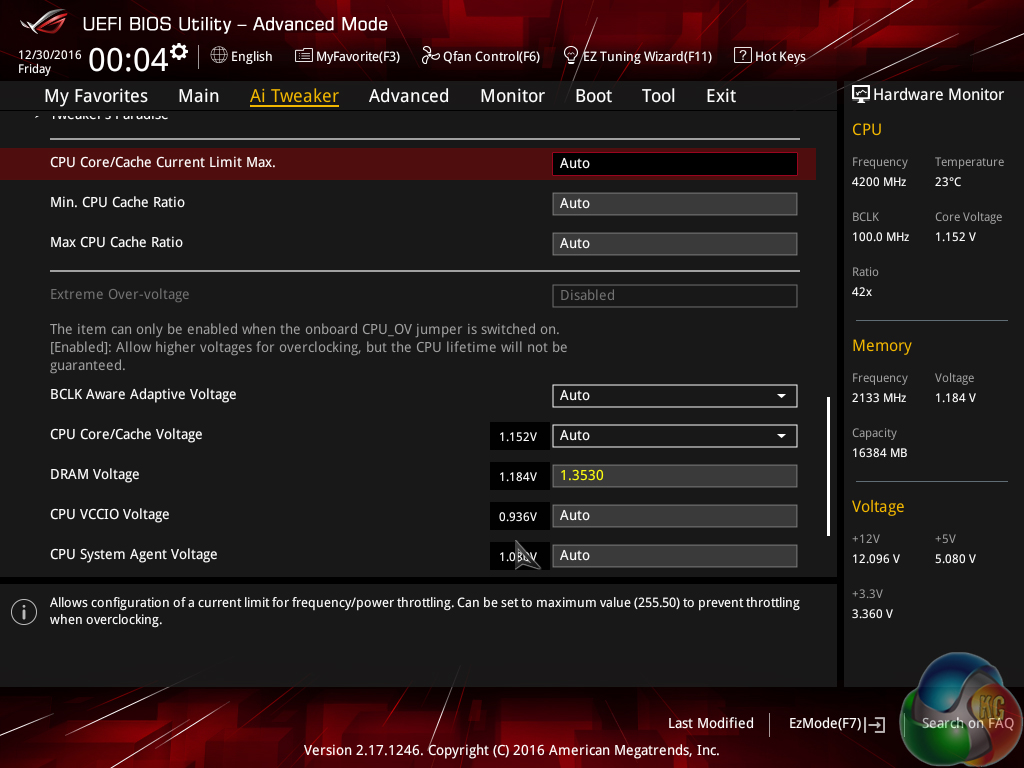Click the info icon in help panel
1024x768 pixels.
pyautogui.click(x=23, y=611)
